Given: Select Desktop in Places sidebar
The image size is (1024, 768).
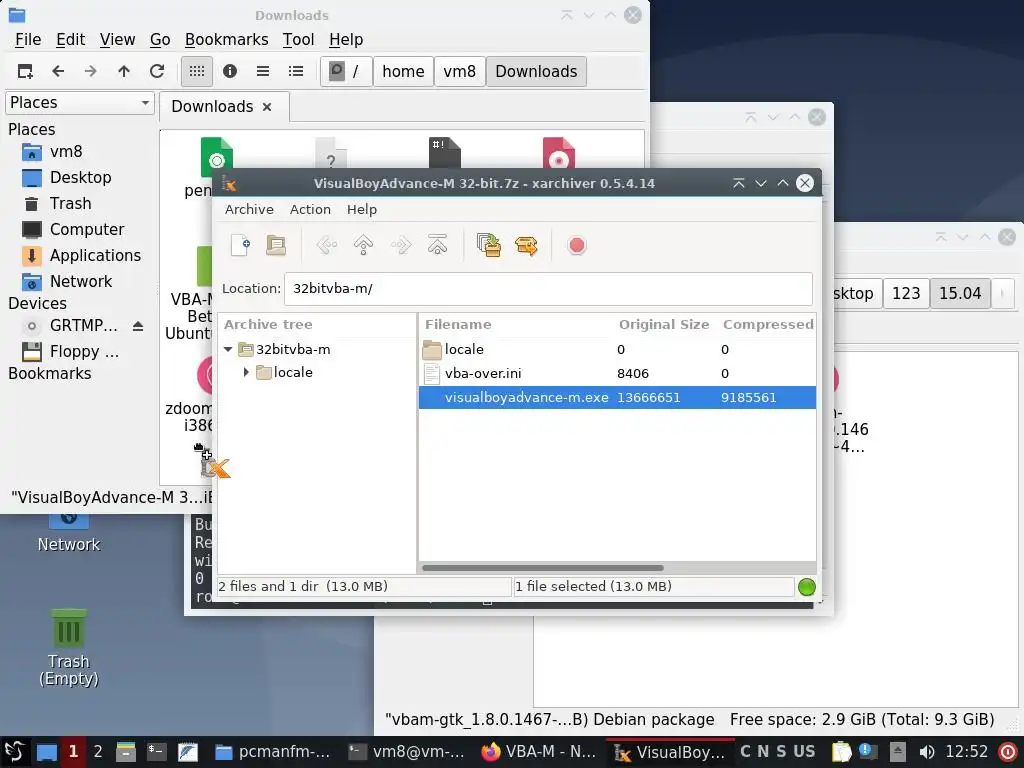Looking at the screenshot, I should [80, 178].
